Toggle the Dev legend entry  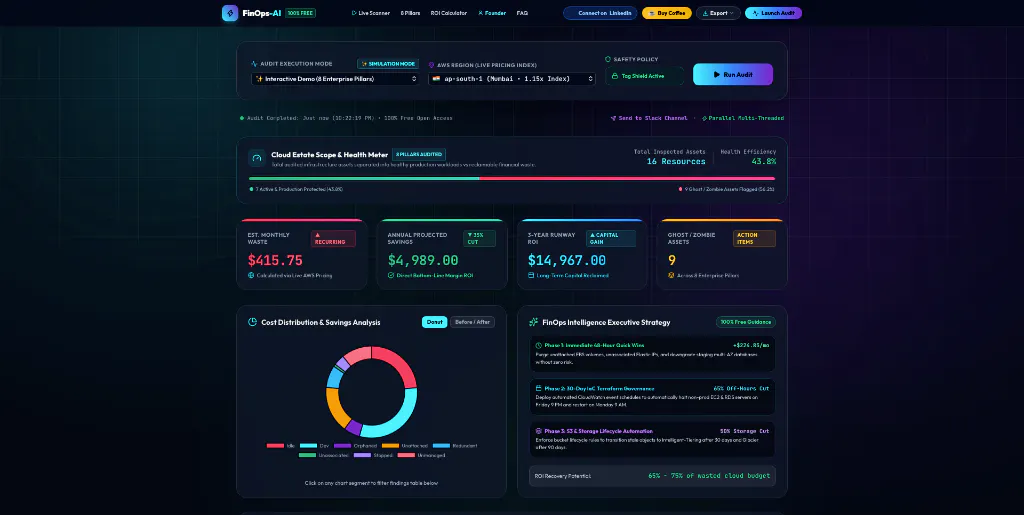[x=314, y=446]
